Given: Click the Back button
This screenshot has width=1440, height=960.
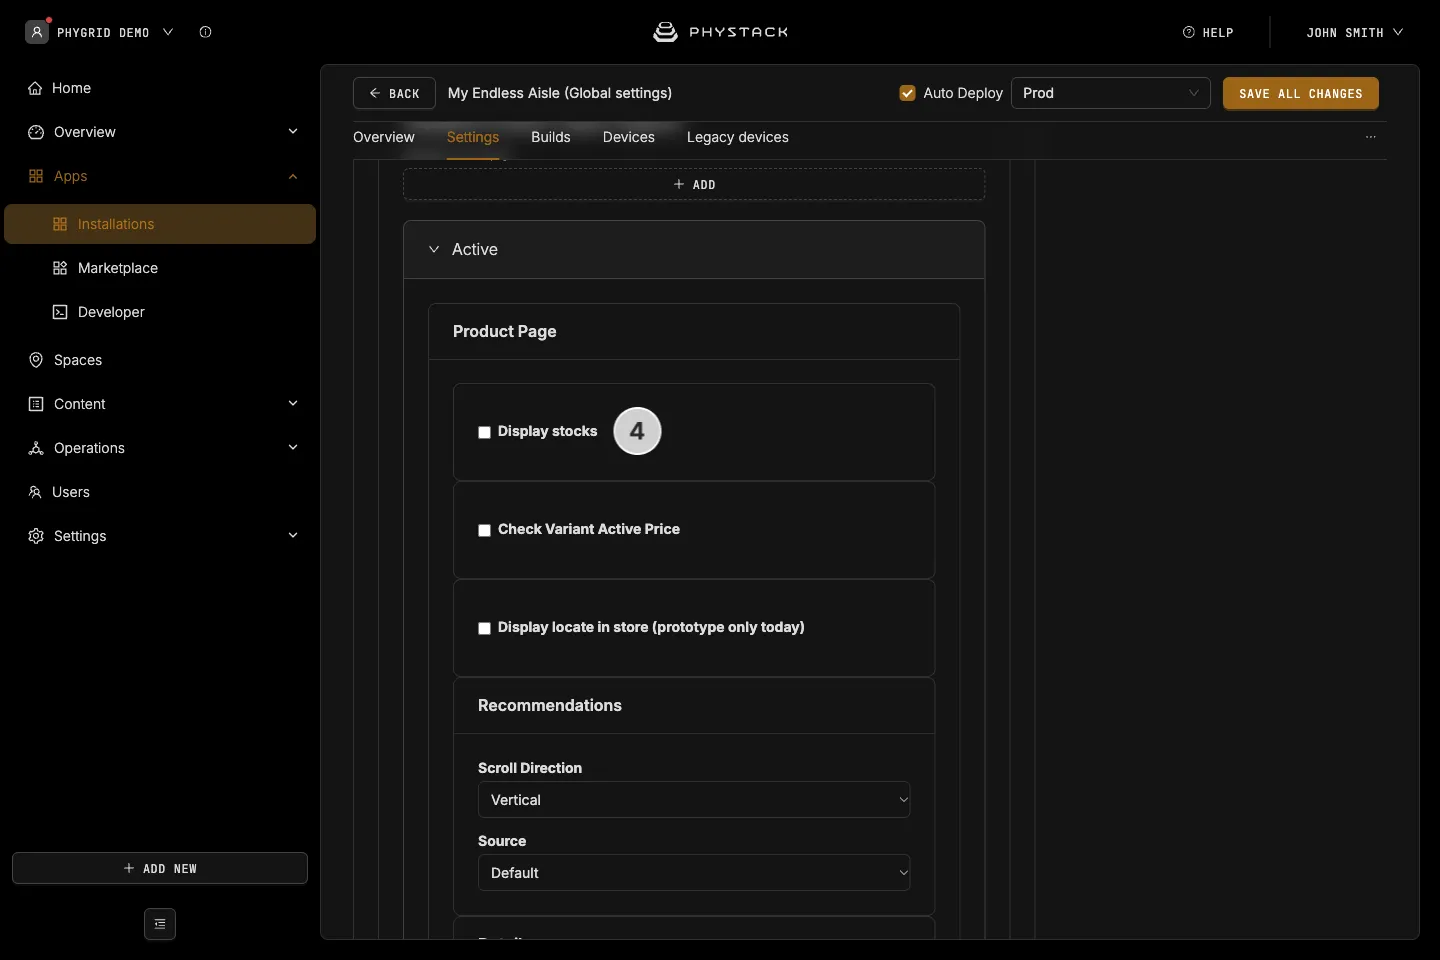Looking at the screenshot, I should point(394,93).
